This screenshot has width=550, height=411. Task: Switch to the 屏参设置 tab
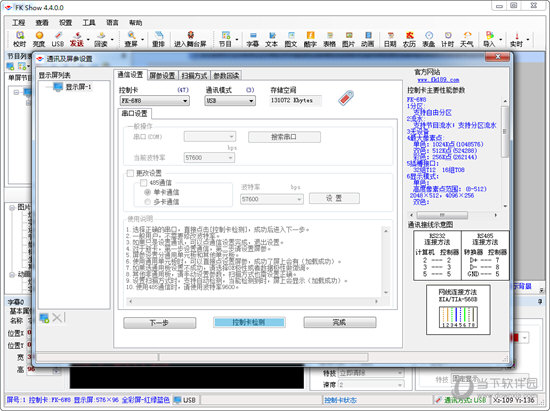(x=162, y=75)
